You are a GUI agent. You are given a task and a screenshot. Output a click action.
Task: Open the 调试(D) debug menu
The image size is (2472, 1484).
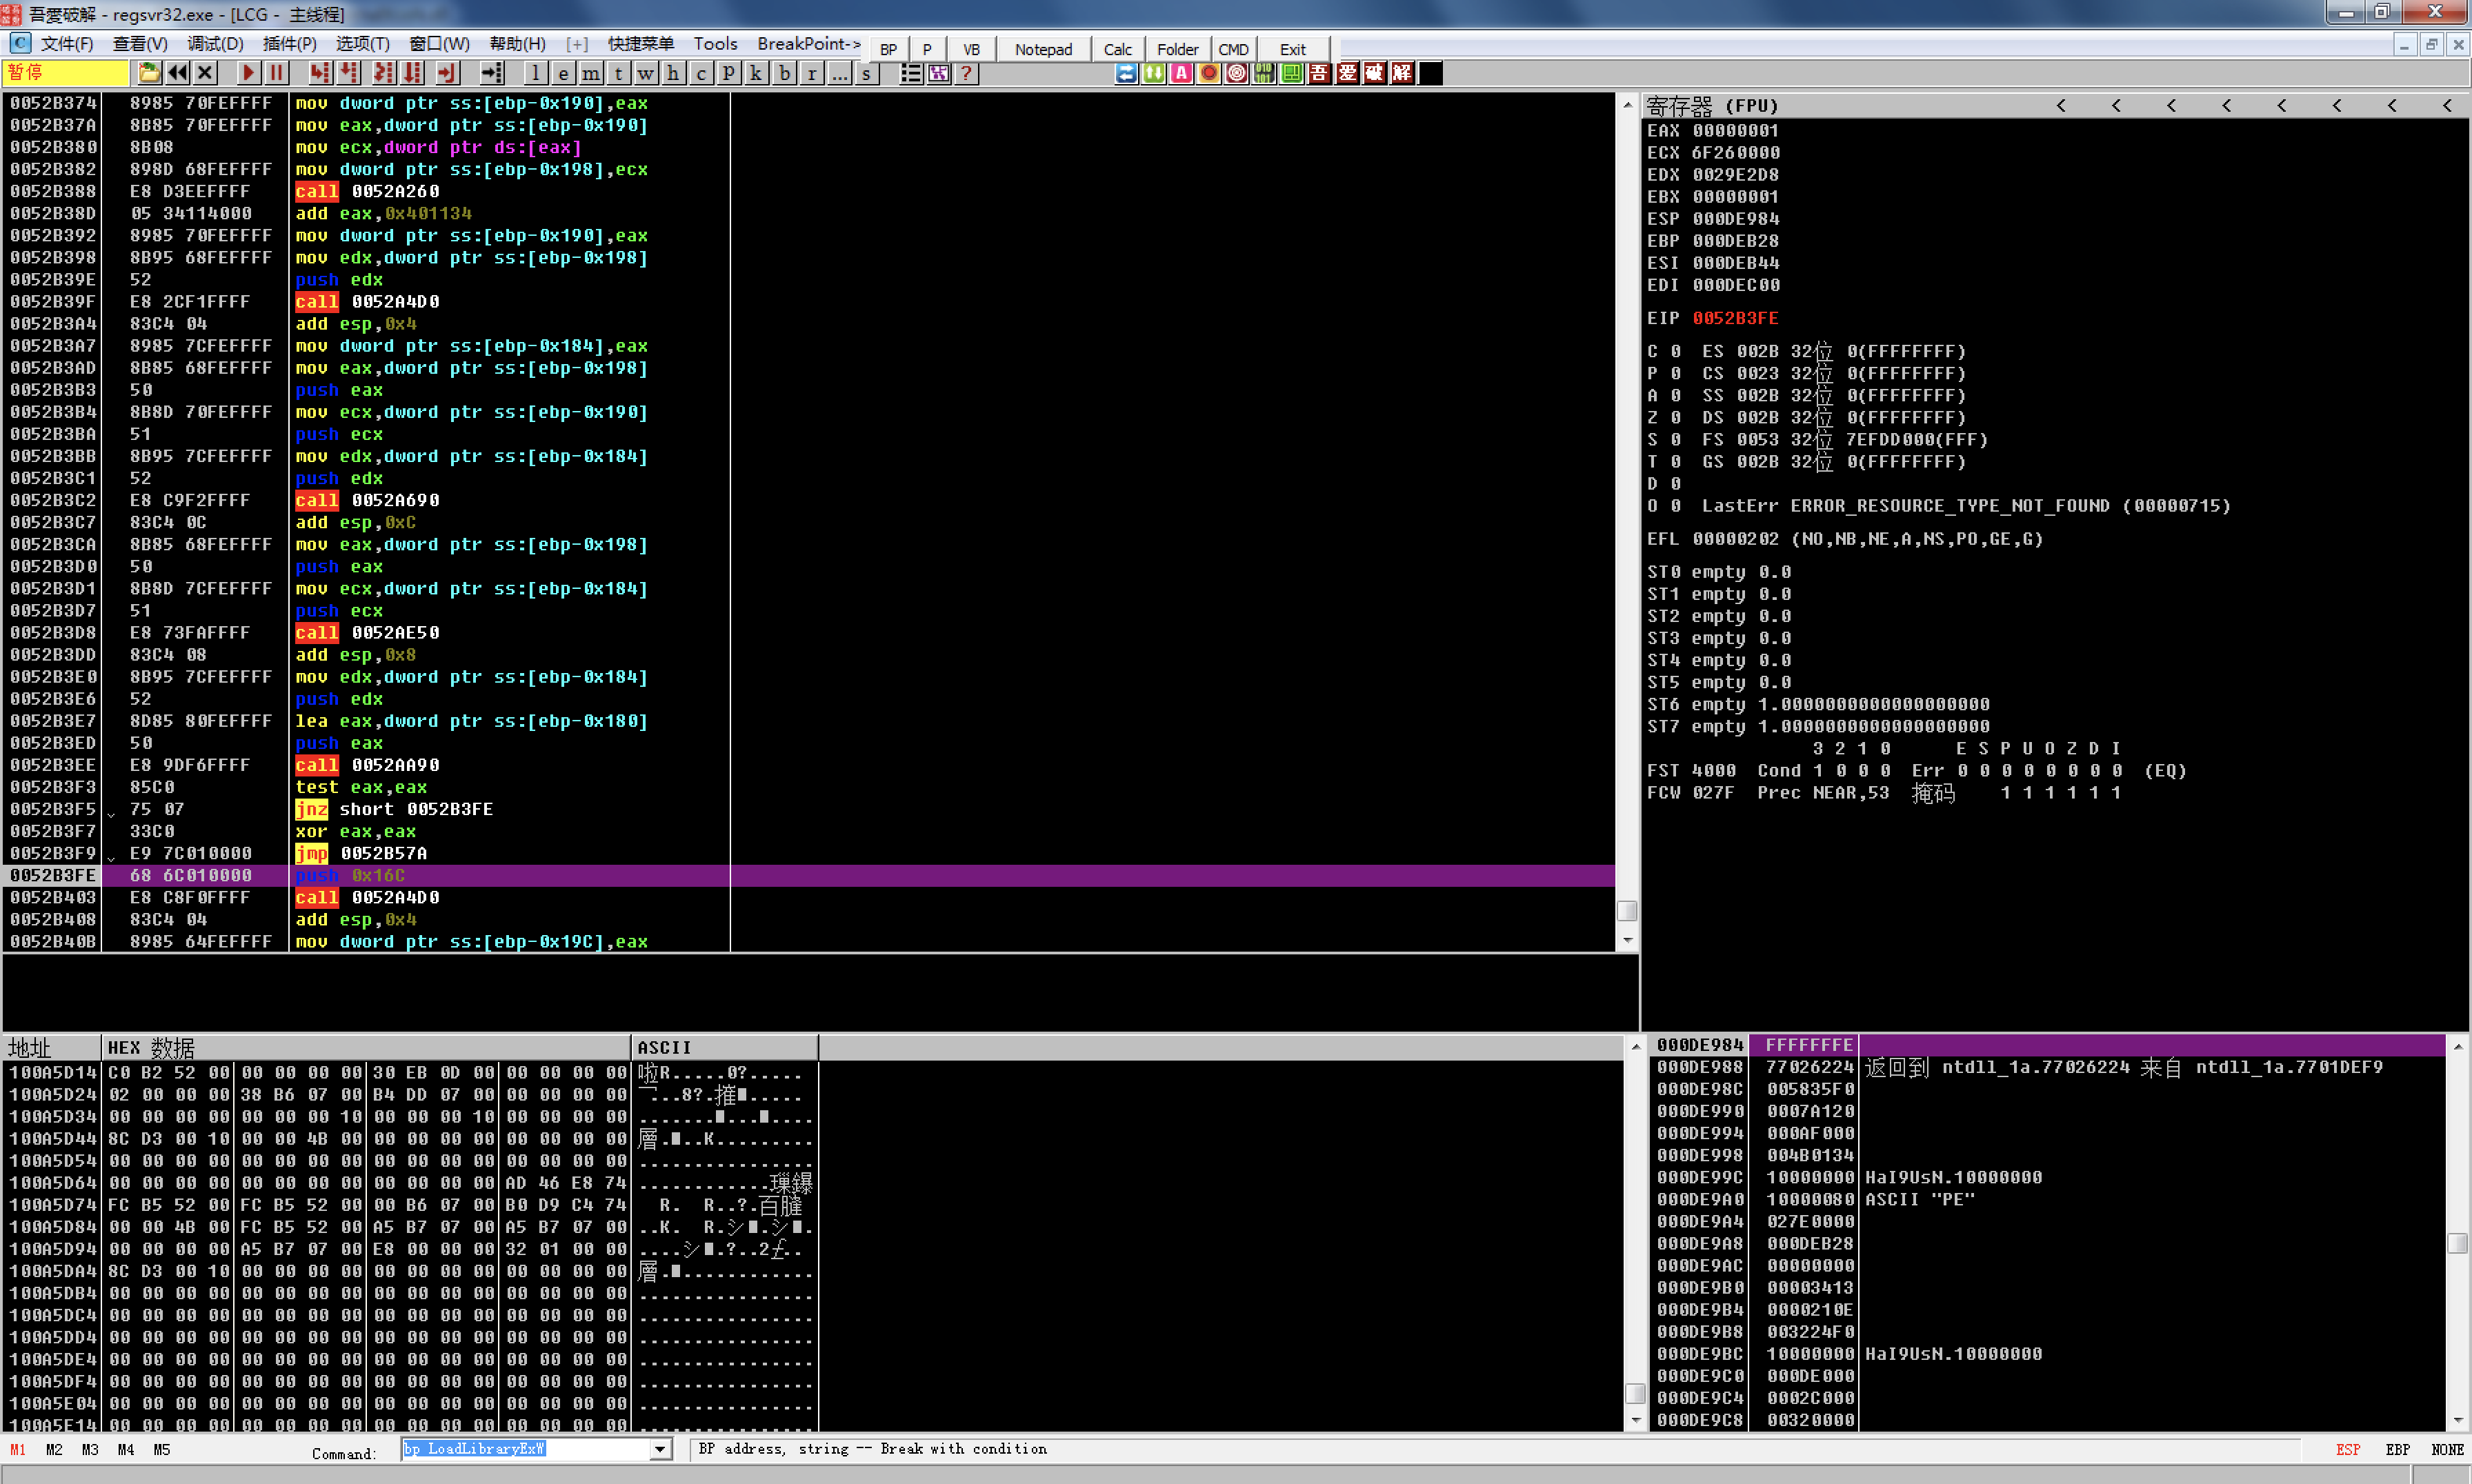point(215,44)
